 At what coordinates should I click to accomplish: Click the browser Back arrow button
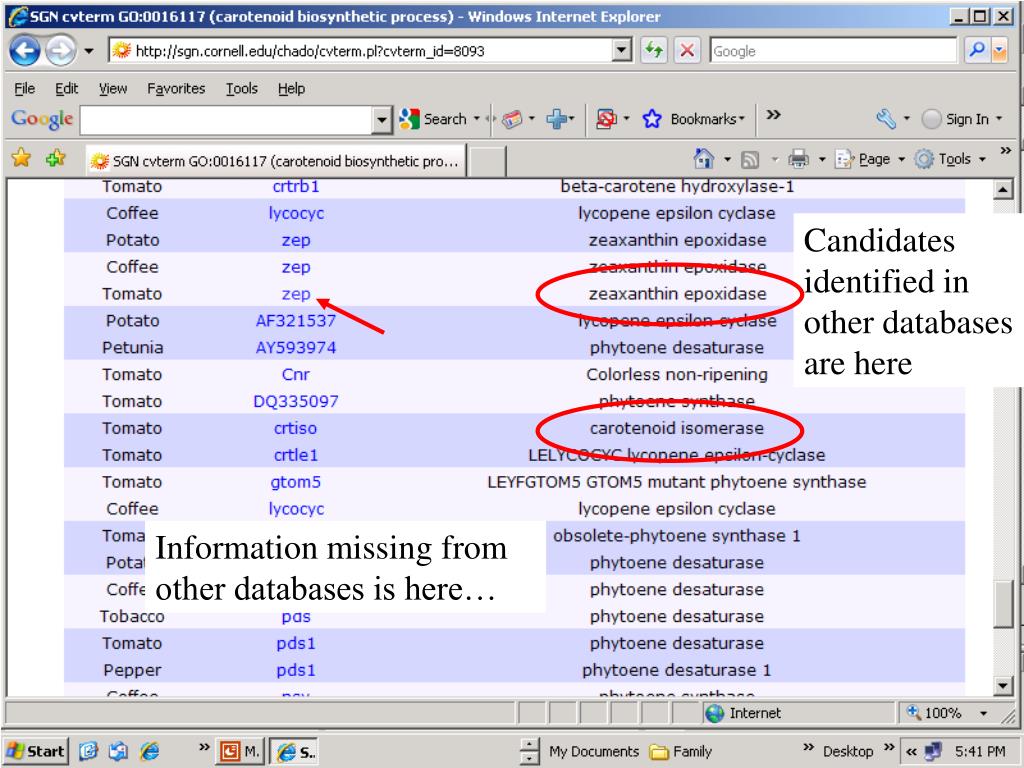pos(25,51)
